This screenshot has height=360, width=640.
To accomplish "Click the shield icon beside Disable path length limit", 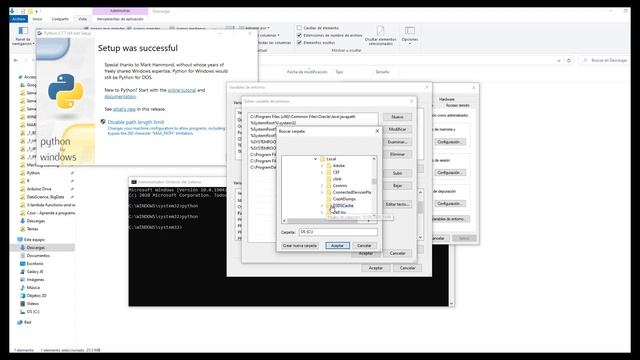I will [x=103, y=122].
